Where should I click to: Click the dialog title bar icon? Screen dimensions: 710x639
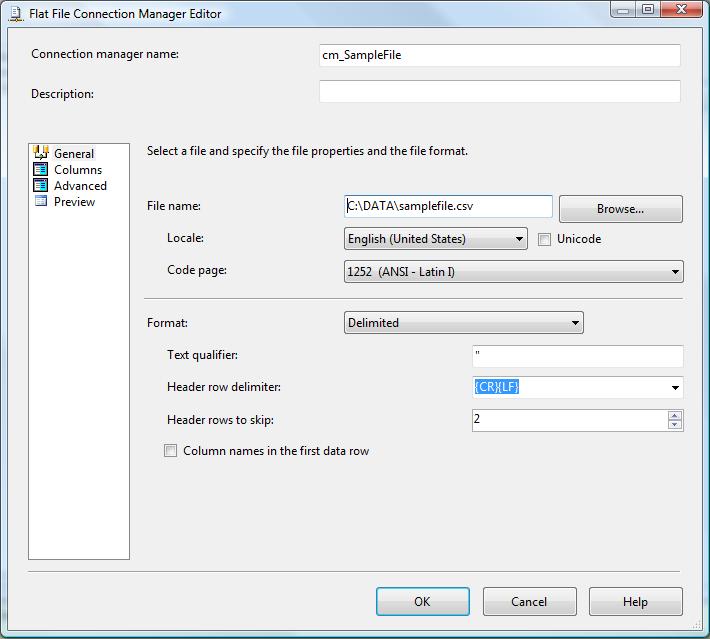pos(16,14)
